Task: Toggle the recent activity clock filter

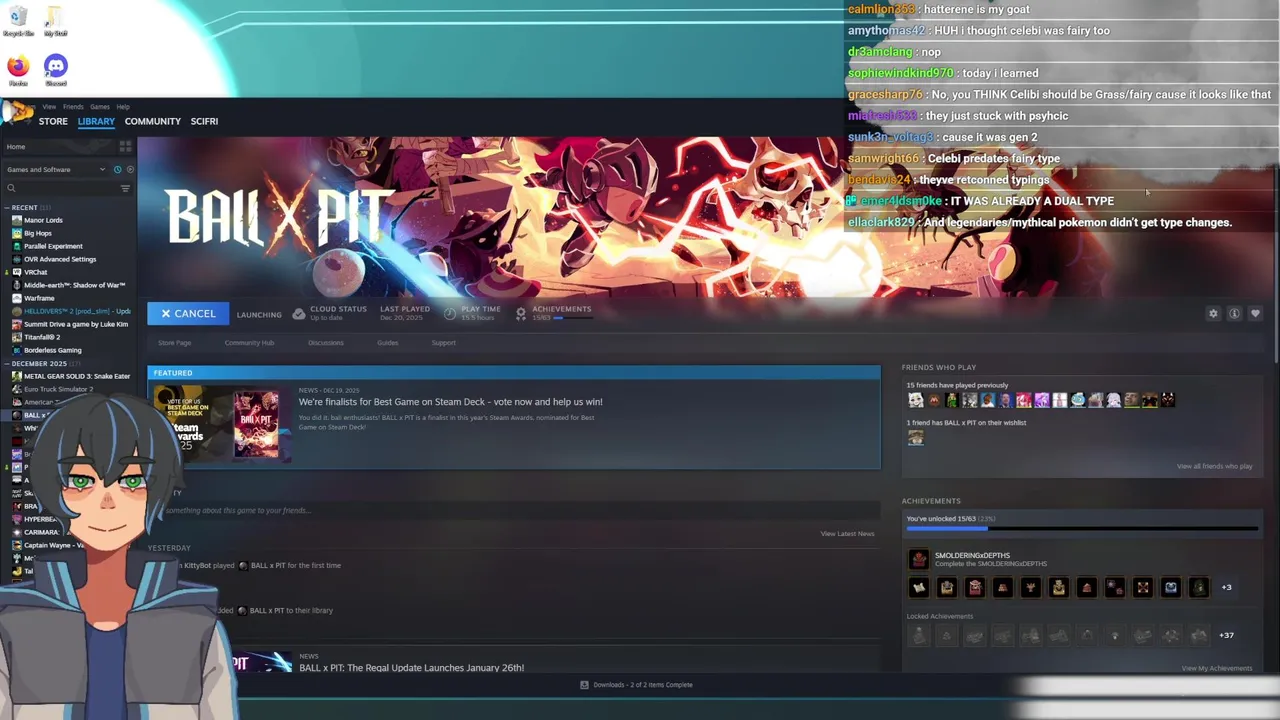Action: pos(117,169)
